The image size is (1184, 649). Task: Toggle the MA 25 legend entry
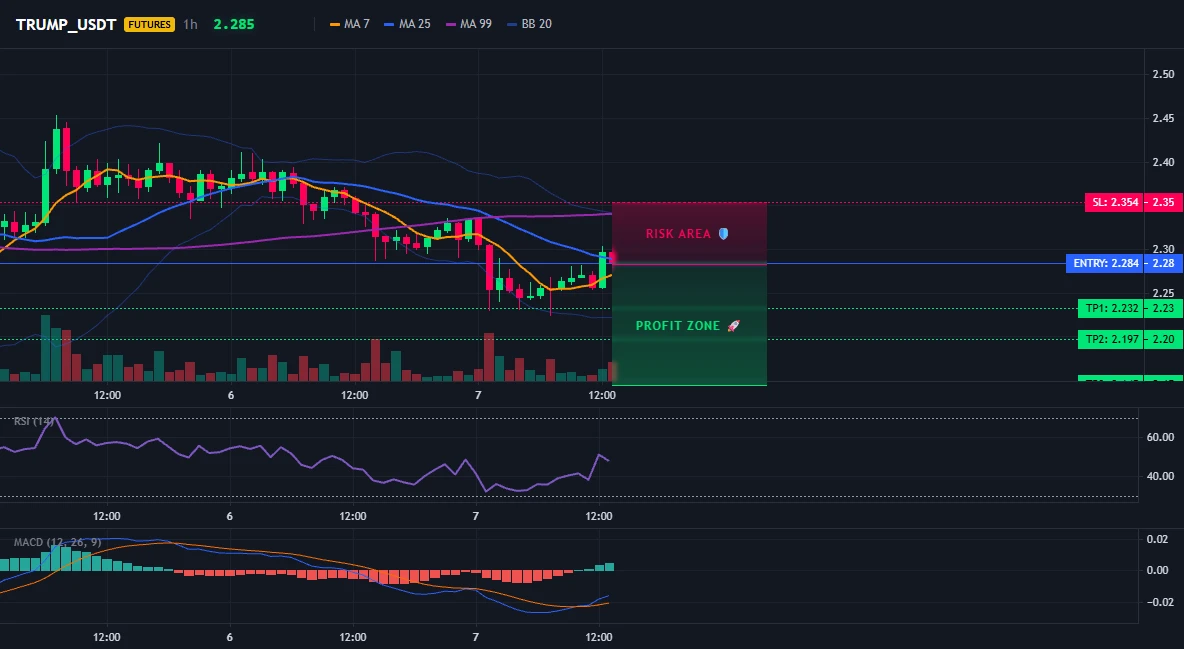[x=407, y=24]
